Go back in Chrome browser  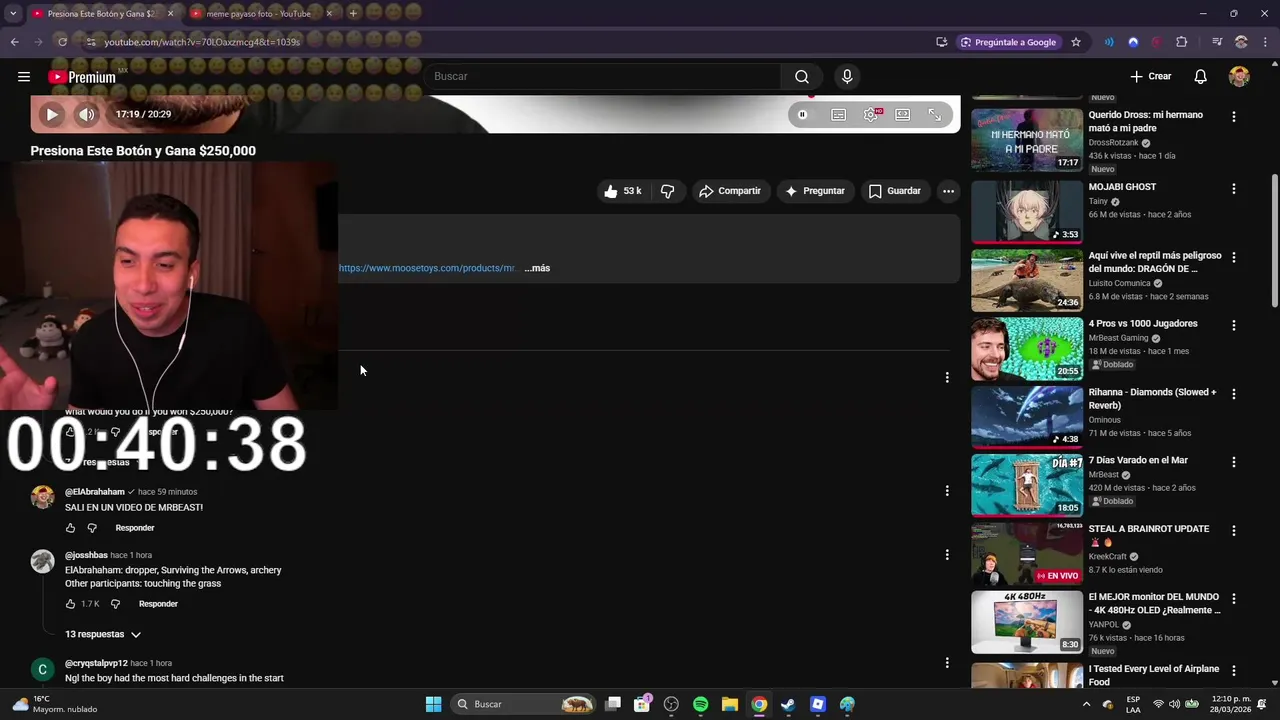[x=14, y=42]
